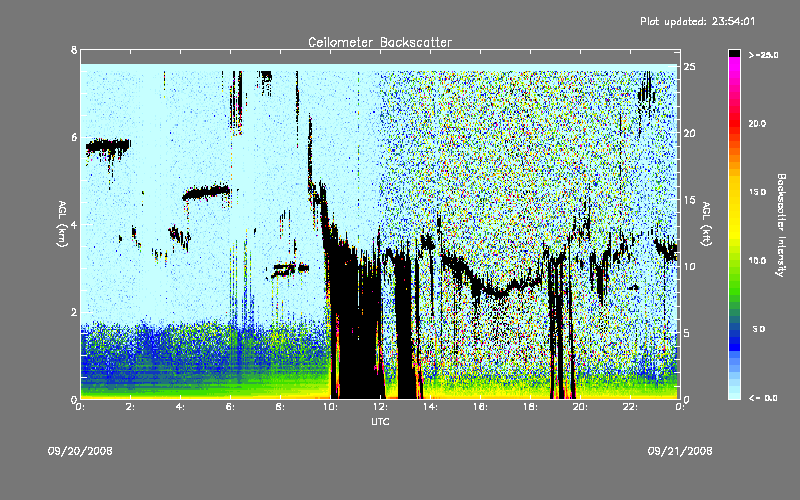Click the '6' tick on the km axis
800x500 pixels.
click(x=74, y=137)
